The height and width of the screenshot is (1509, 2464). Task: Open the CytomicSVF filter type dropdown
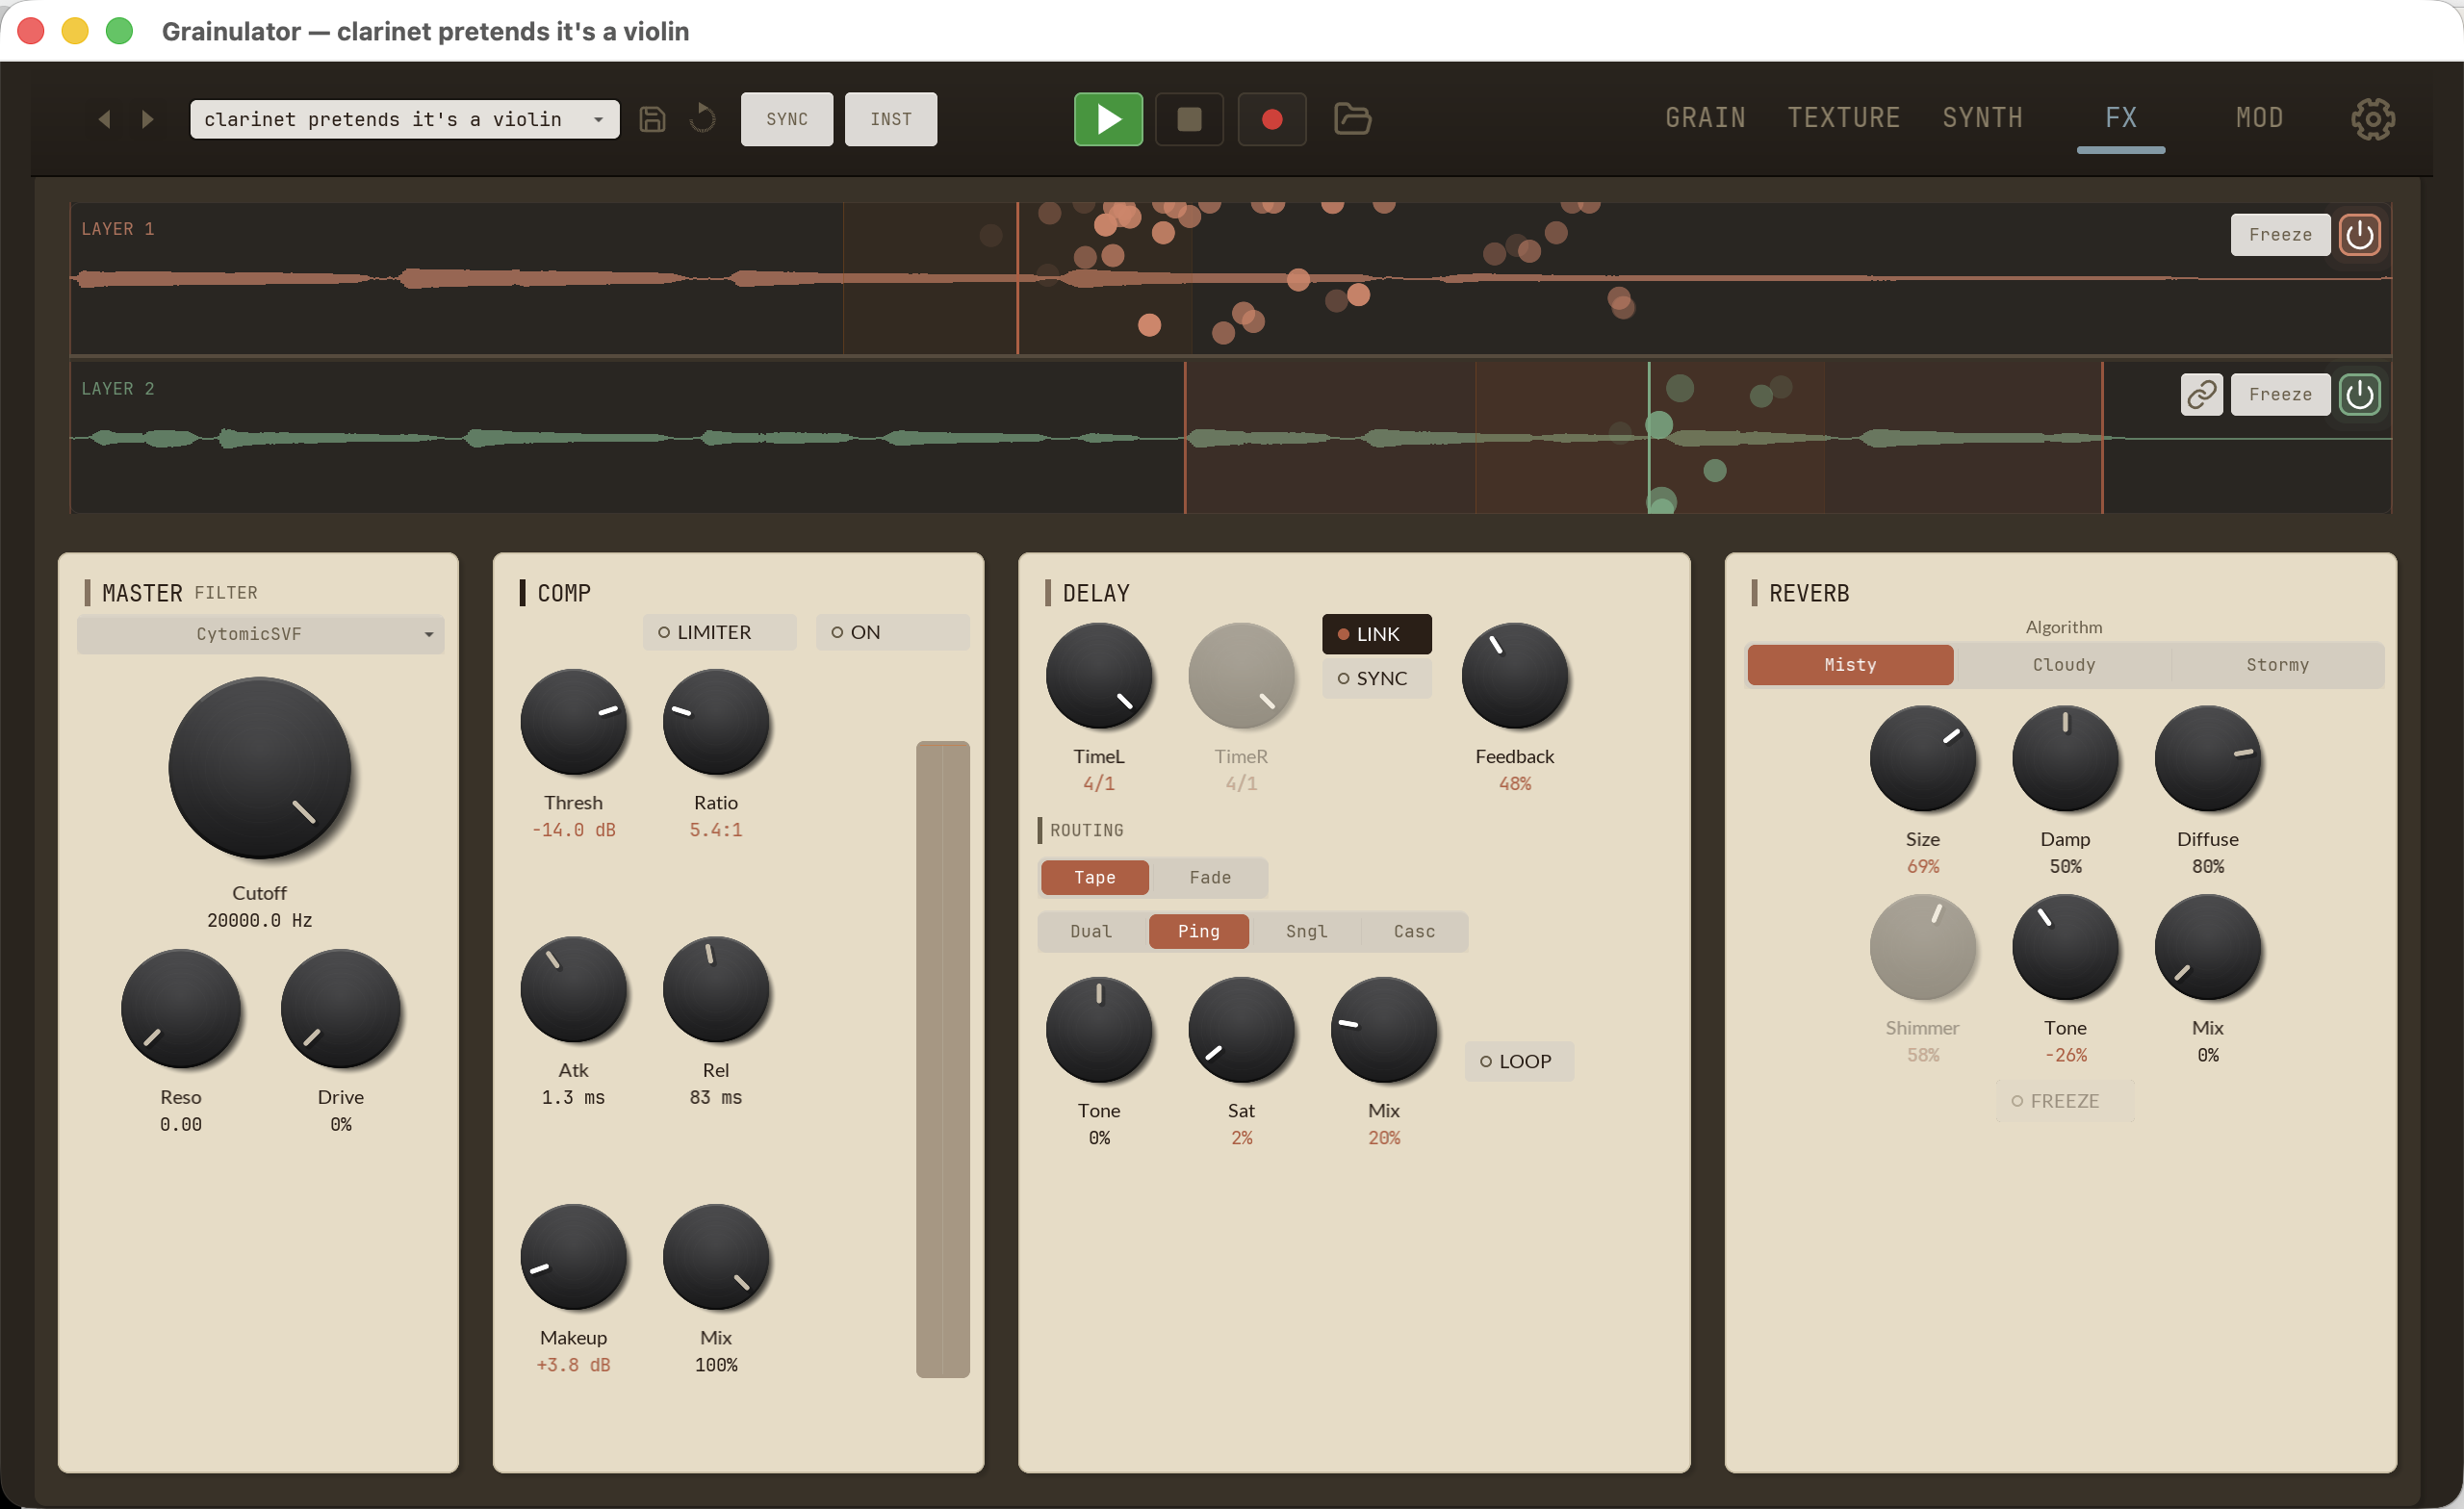[261, 634]
